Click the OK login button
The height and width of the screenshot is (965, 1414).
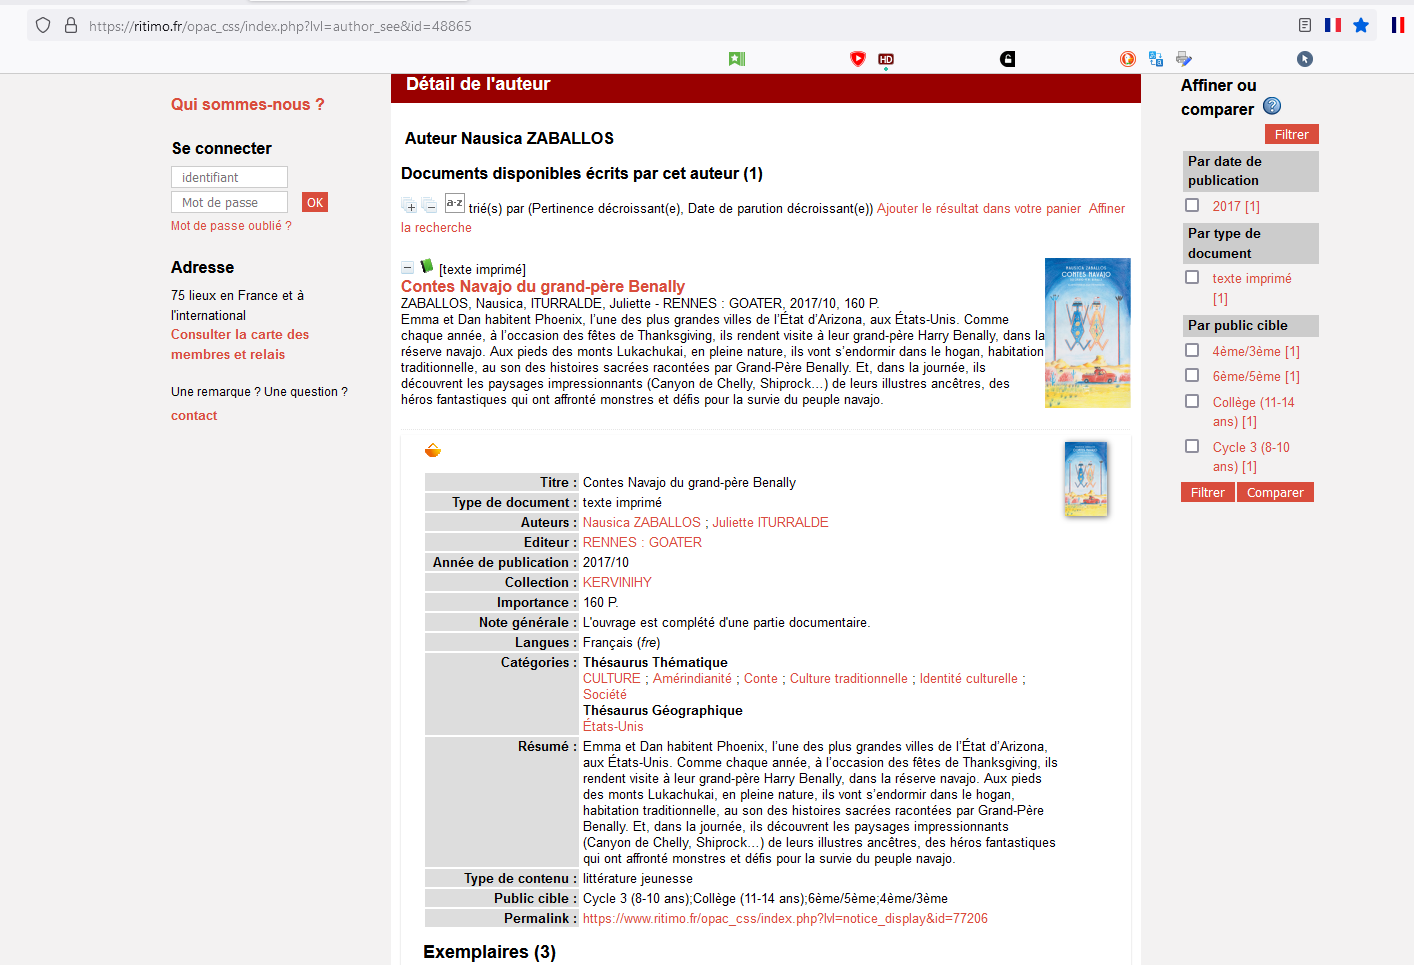[x=315, y=202]
